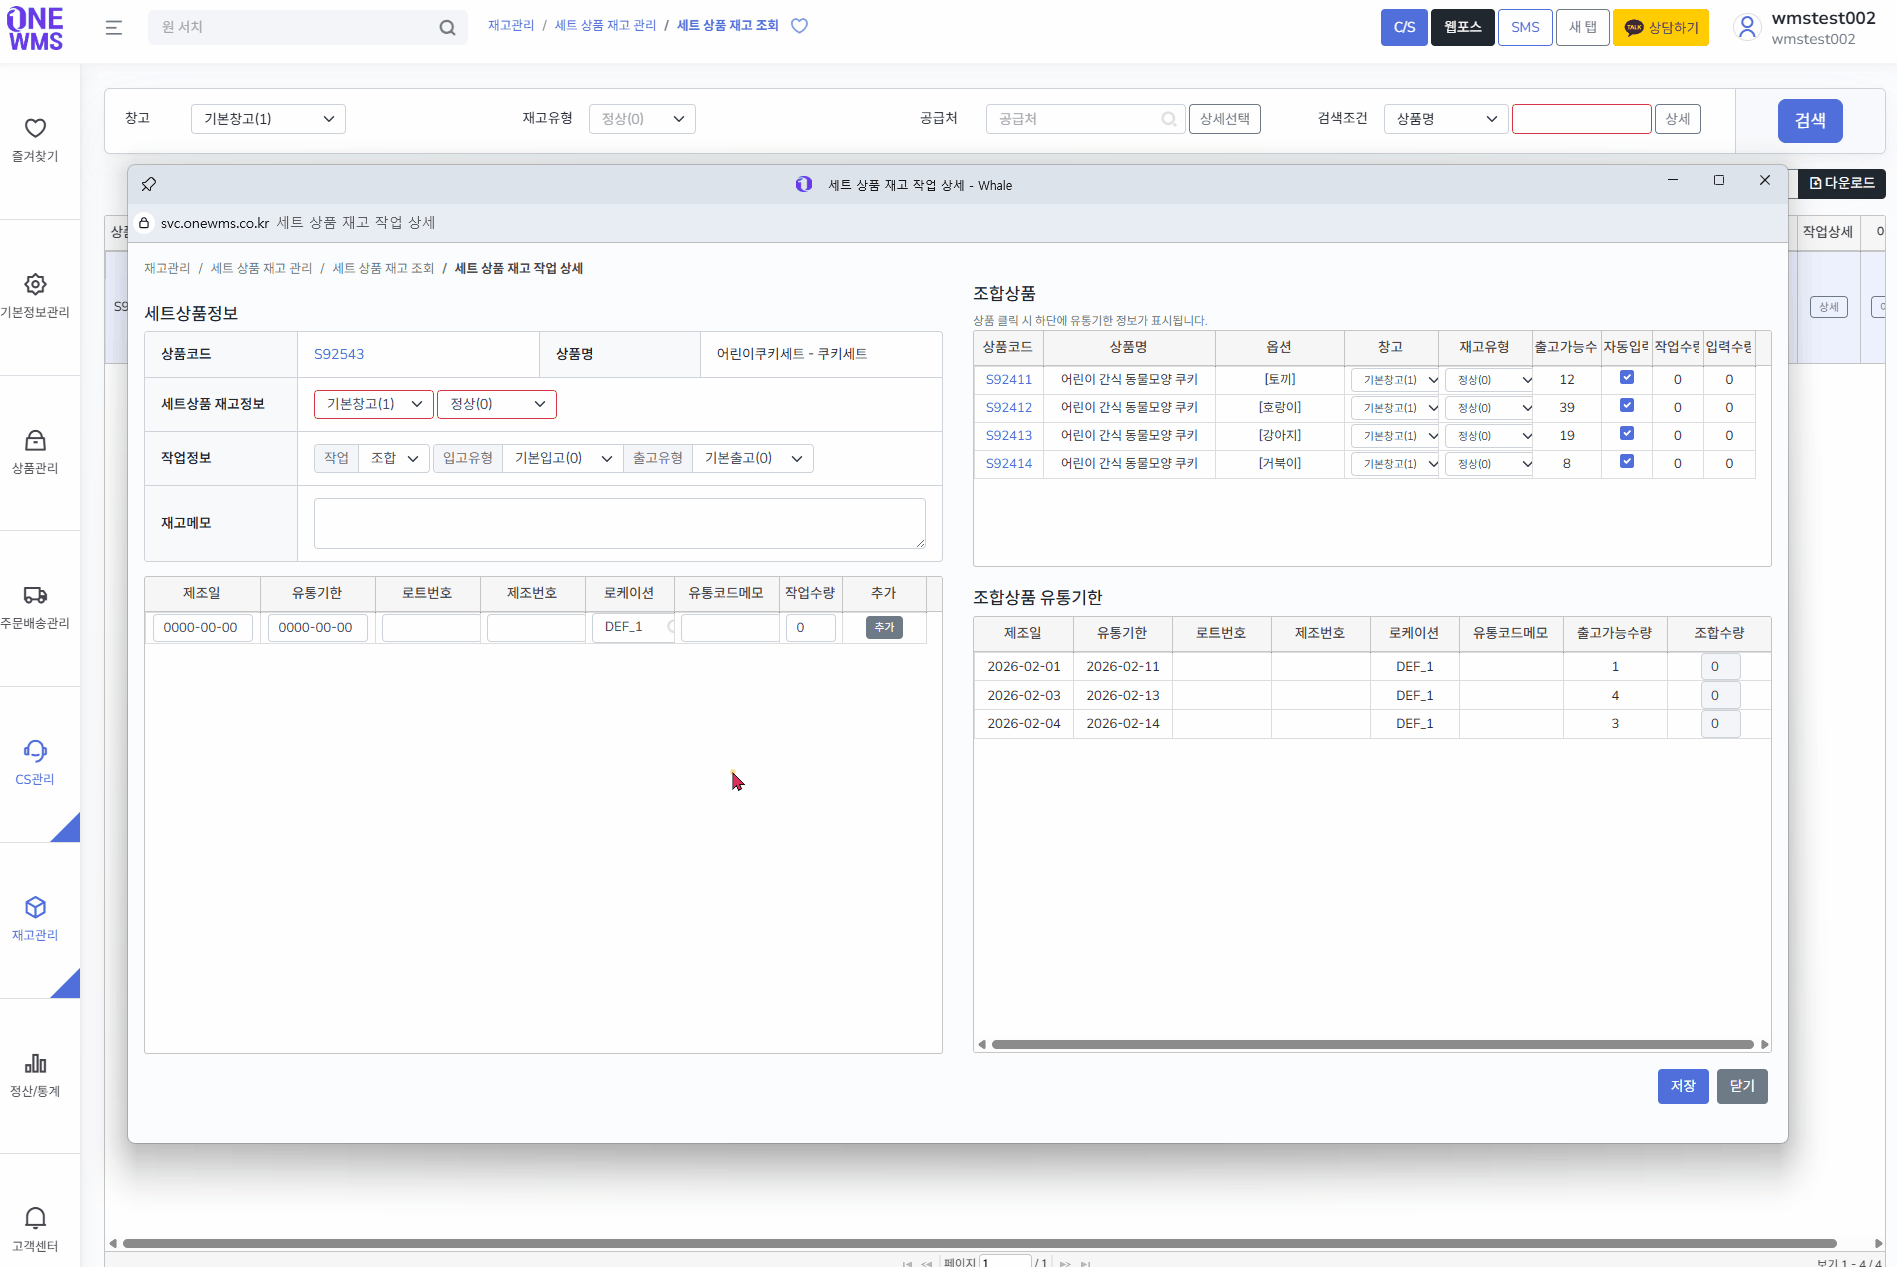This screenshot has width=1897, height=1267.
Task: Click the Whale browser icon in popup title
Action: [804, 184]
